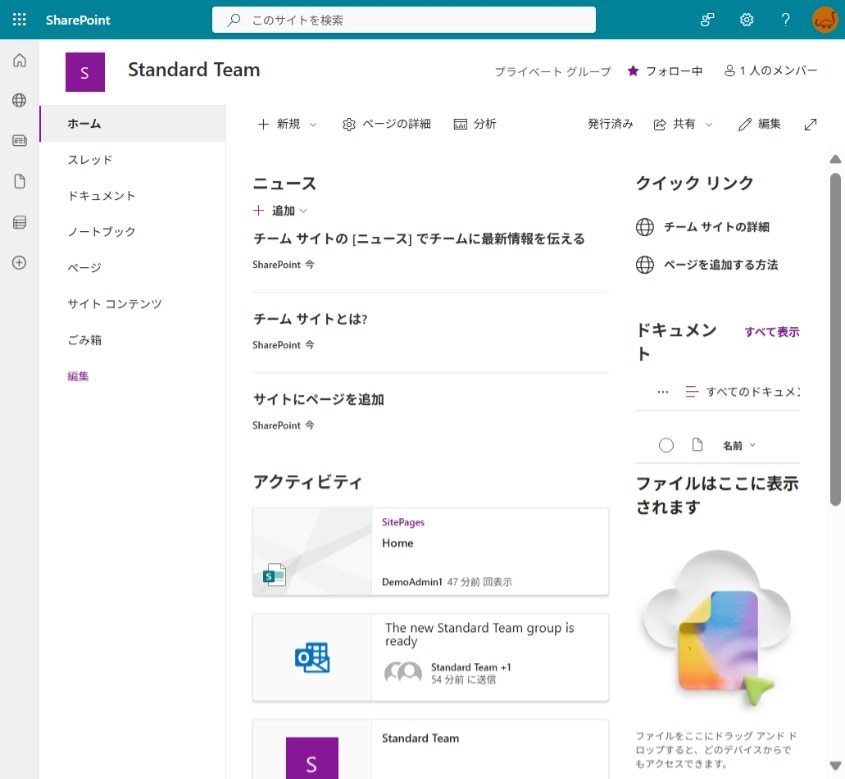Click the search magnifier icon

[234, 20]
